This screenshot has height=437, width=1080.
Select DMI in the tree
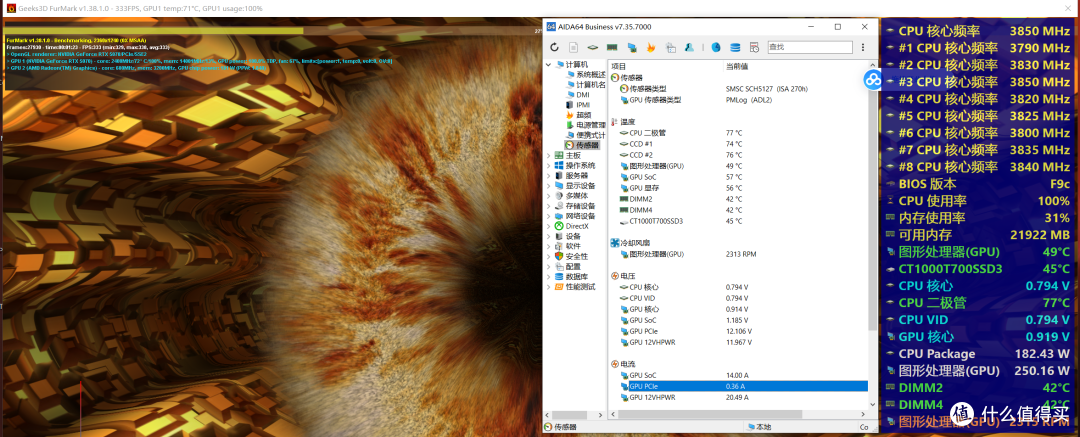click(x=577, y=94)
